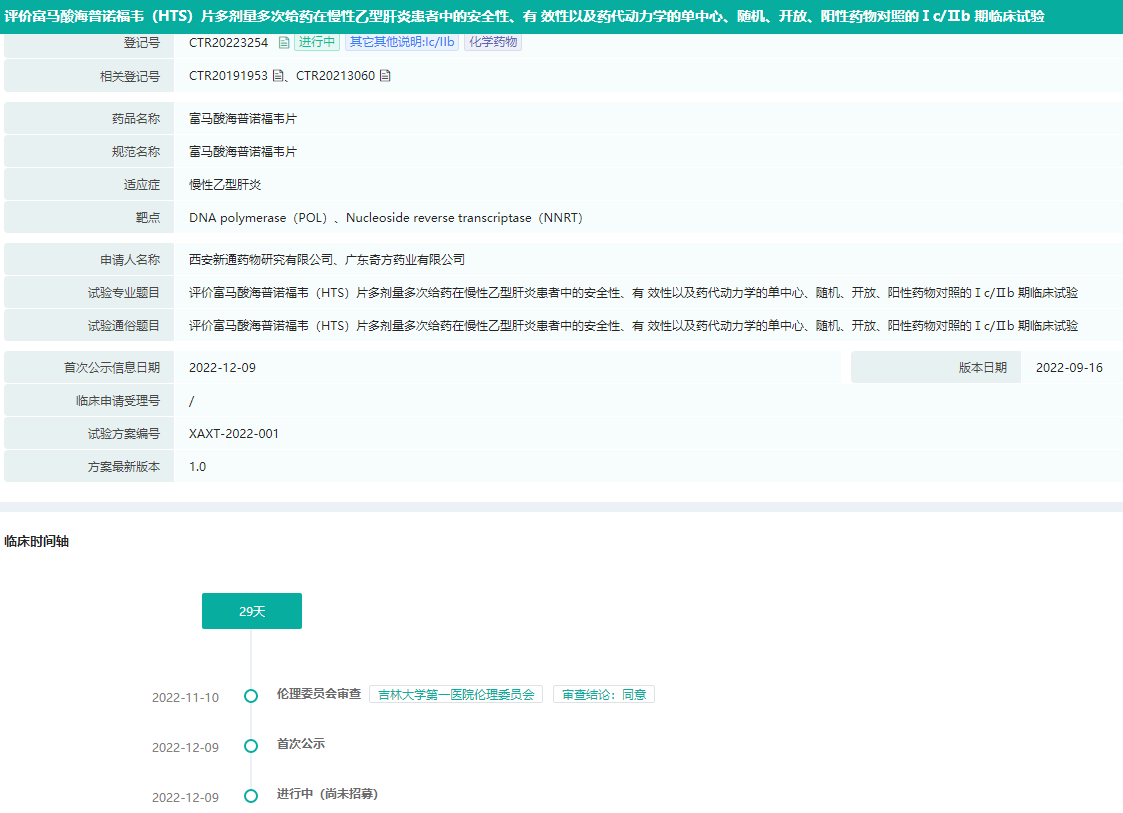Click the green 进行中 status tag
The width and height of the screenshot is (1123, 813).
click(316, 42)
